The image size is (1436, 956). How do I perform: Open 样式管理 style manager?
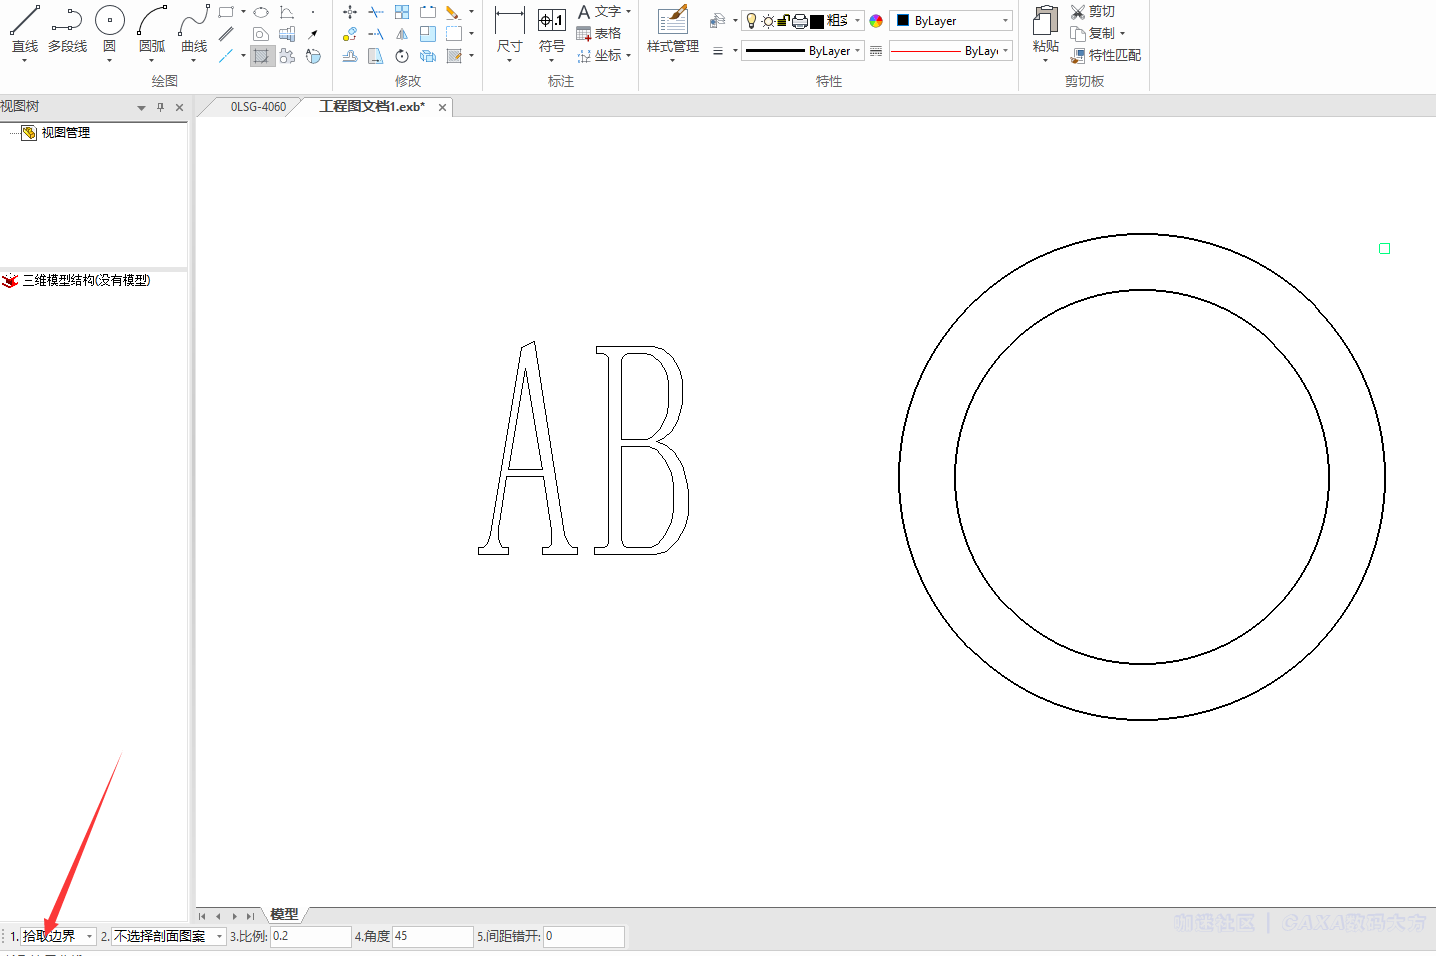click(672, 28)
